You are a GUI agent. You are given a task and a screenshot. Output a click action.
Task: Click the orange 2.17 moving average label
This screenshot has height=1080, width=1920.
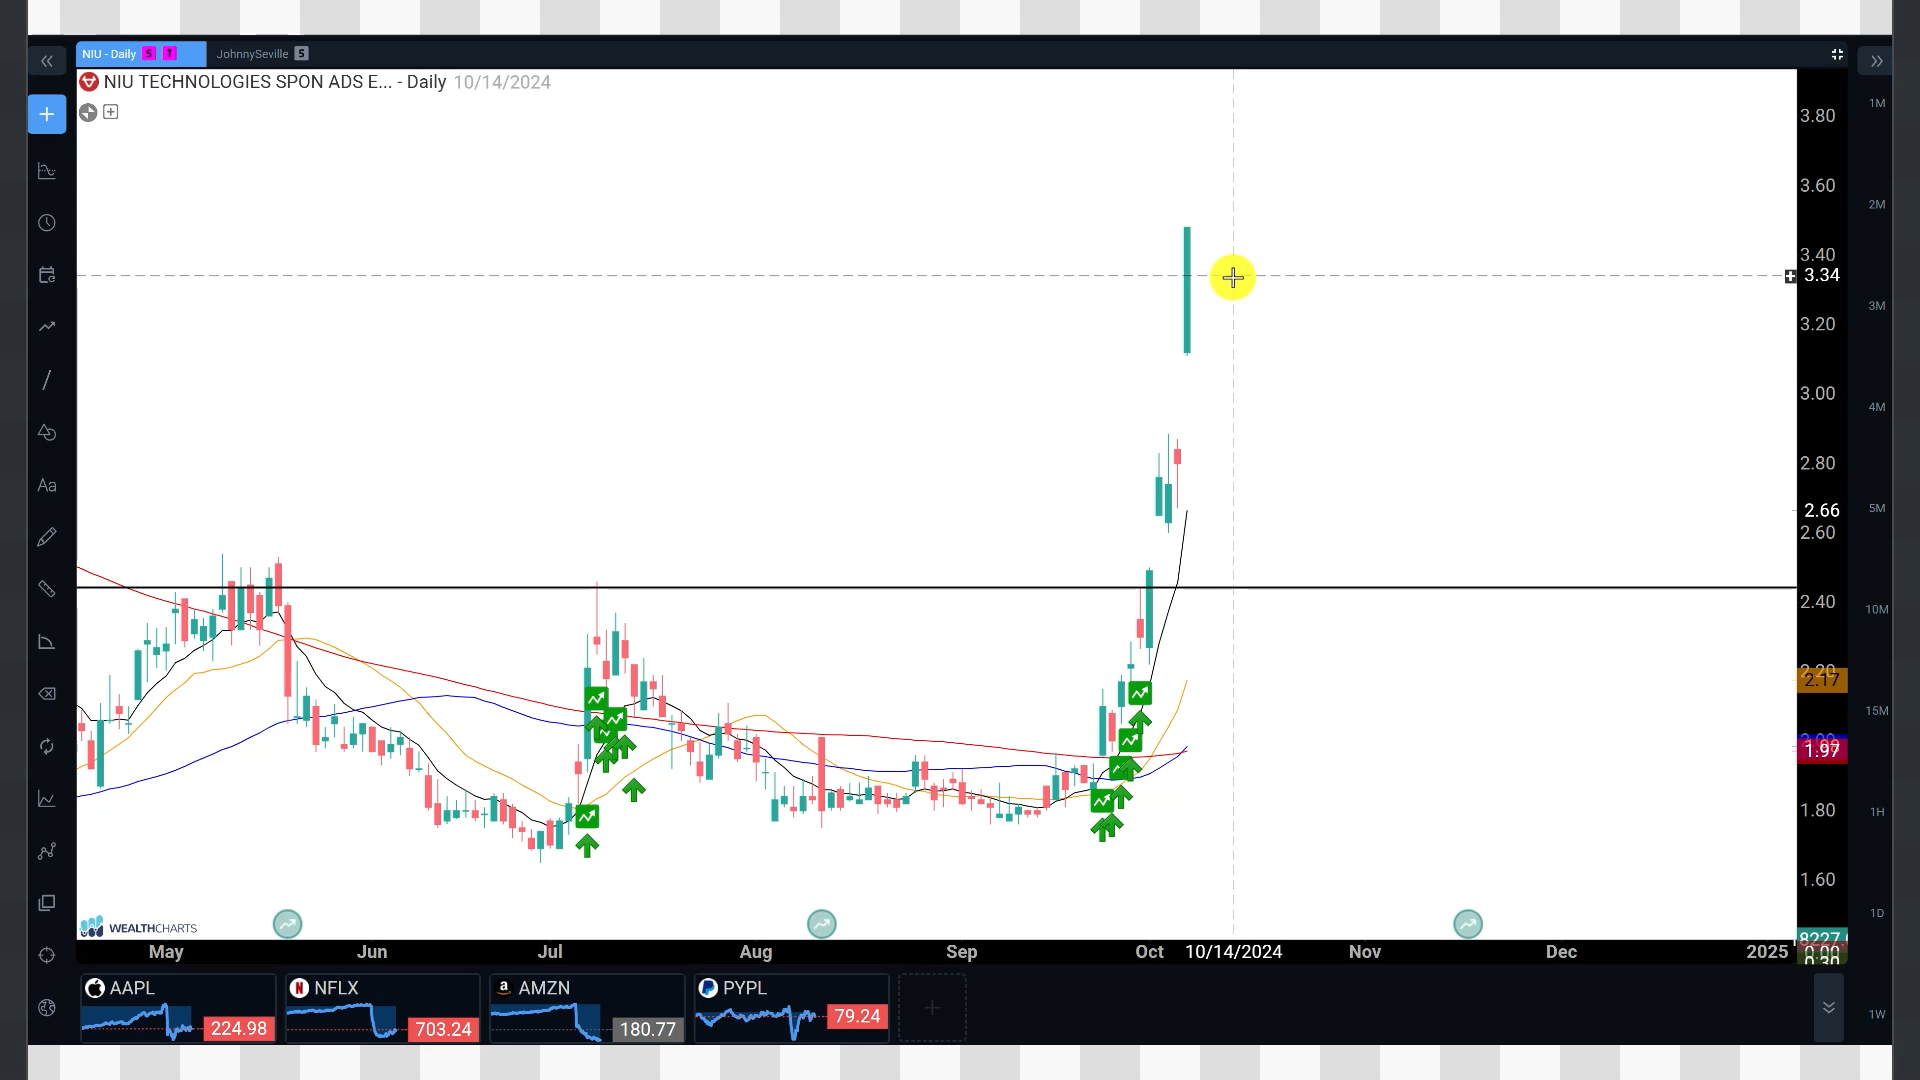point(1822,681)
